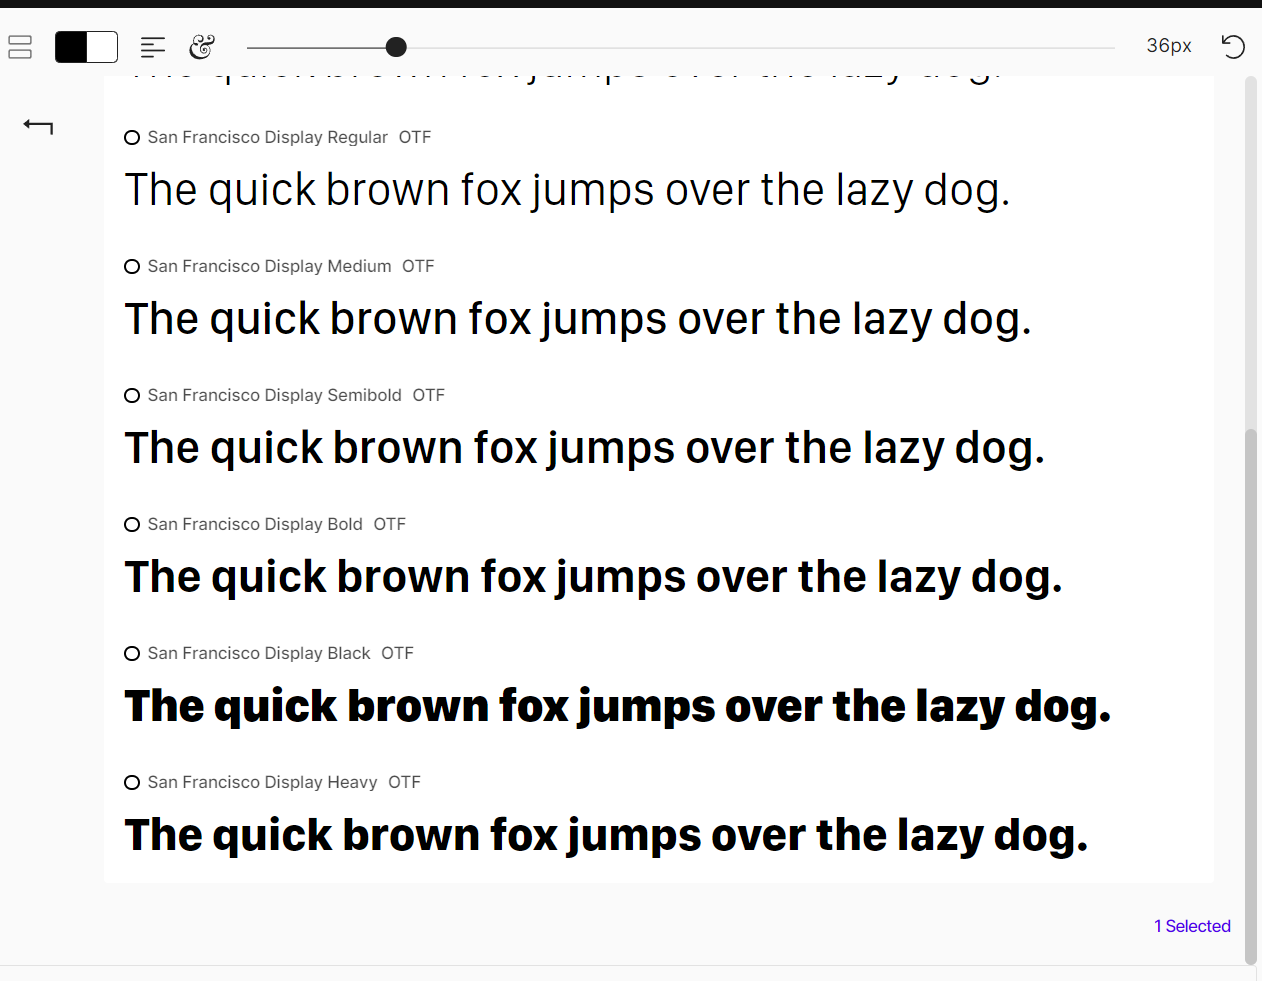Click the San Francisco Display Bold label
This screenshot has height=981, width=1262.
coord(255,525)
